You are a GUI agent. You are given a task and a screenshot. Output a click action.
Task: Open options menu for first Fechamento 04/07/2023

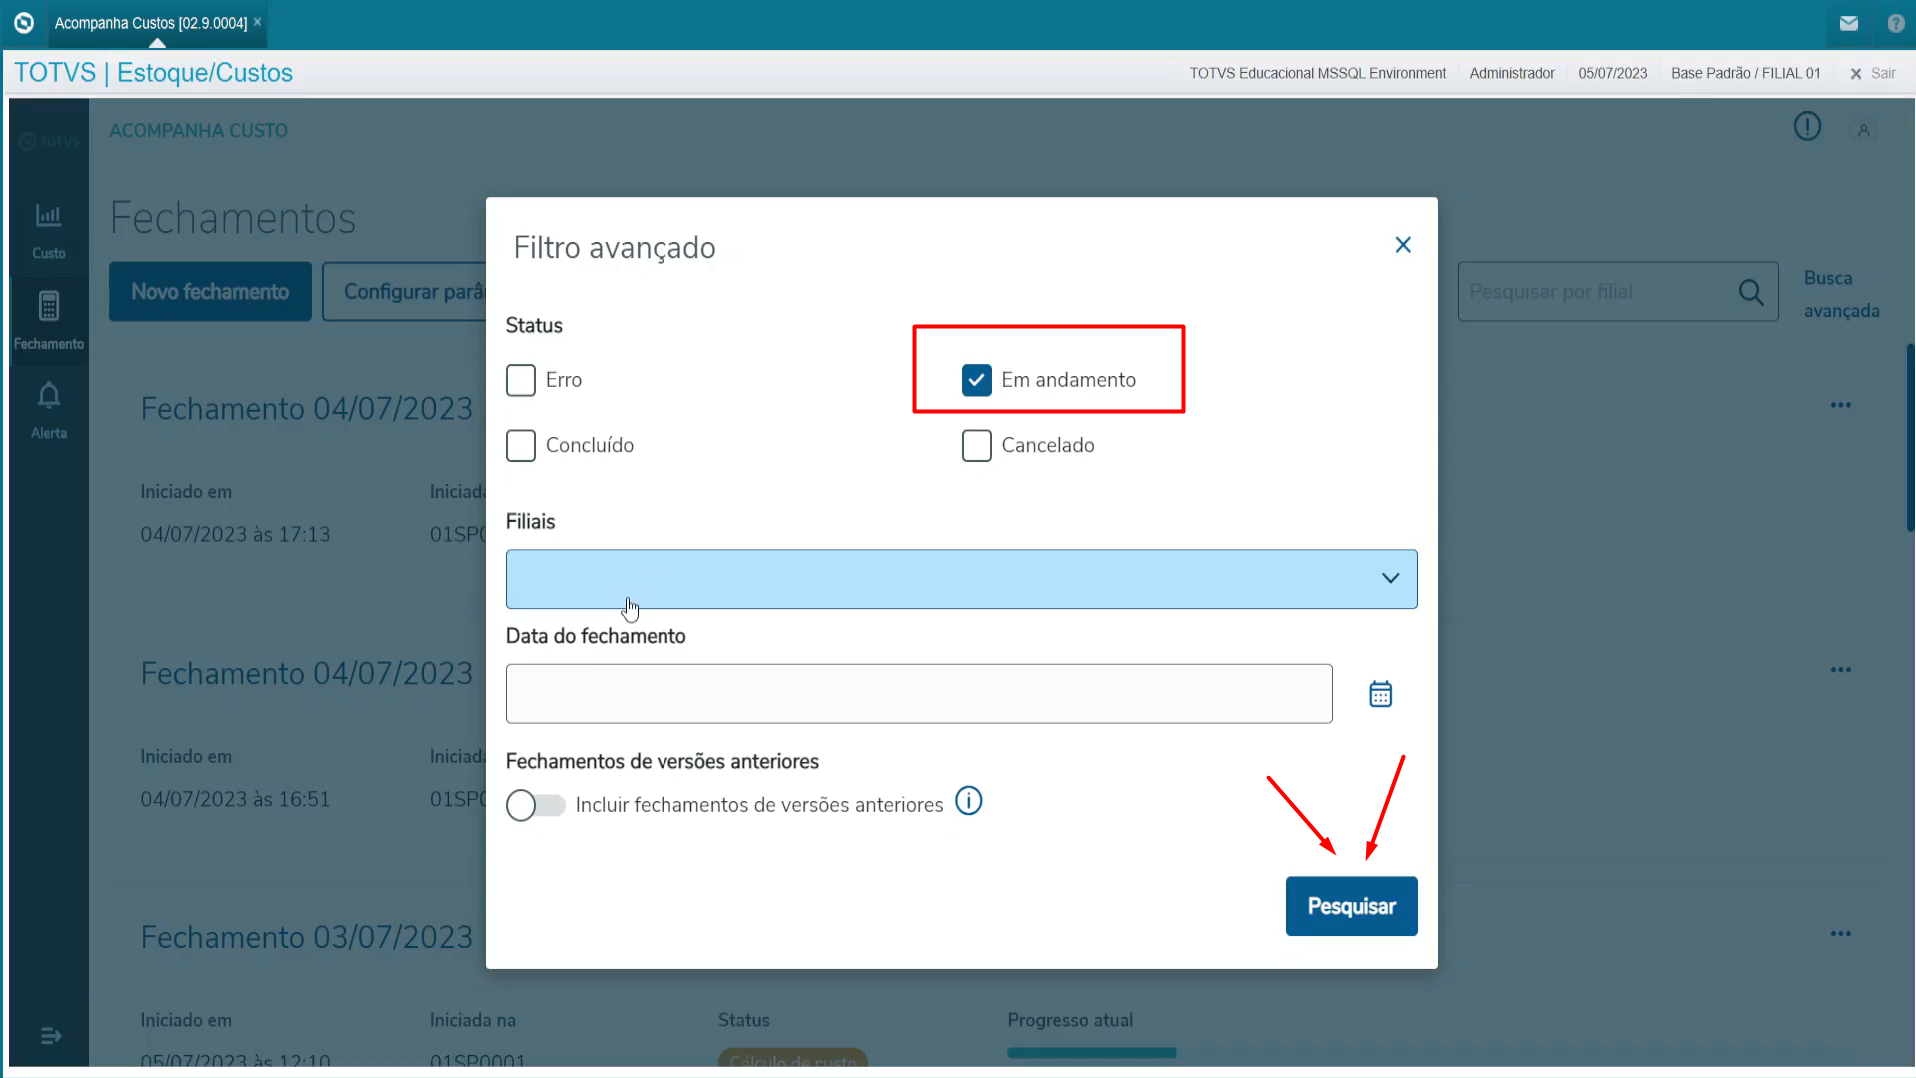click(x=1840, y=405)
